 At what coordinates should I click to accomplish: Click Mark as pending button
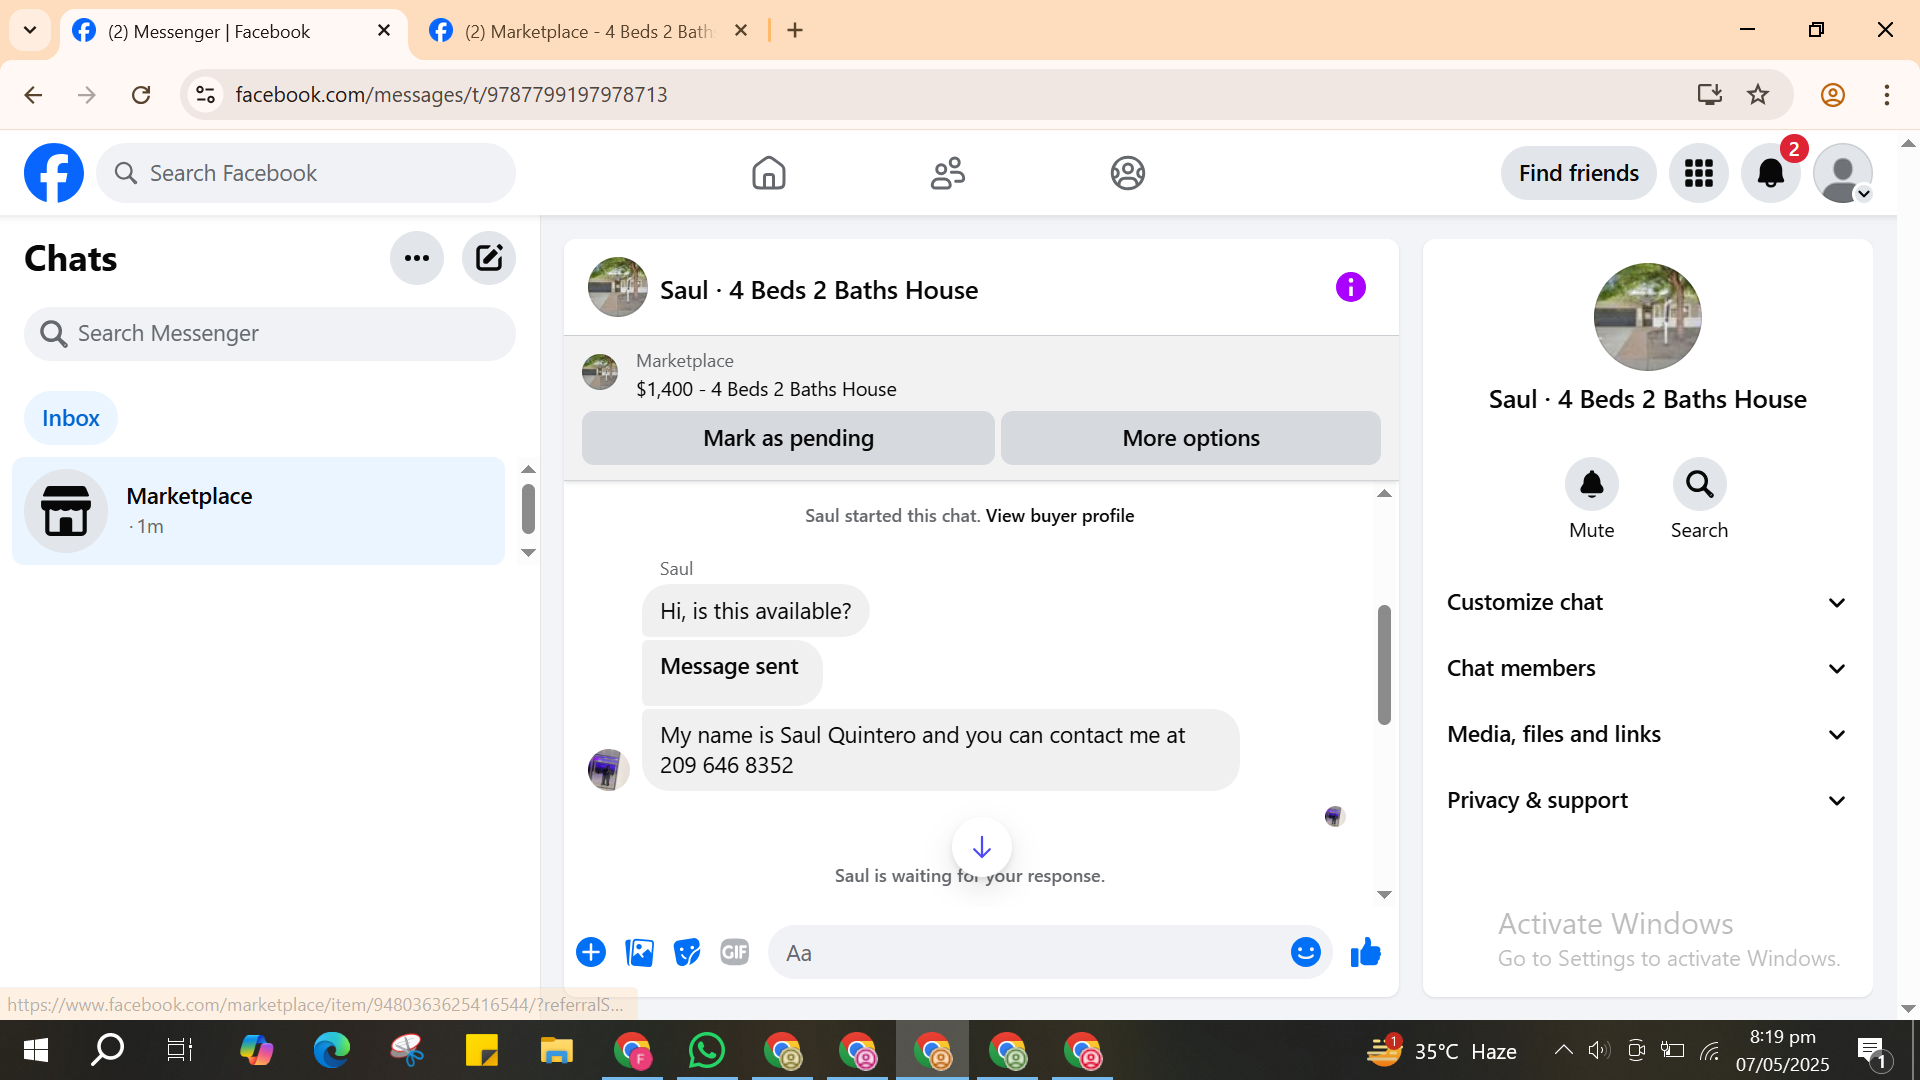pyautogui.click(x=788, y=438)
